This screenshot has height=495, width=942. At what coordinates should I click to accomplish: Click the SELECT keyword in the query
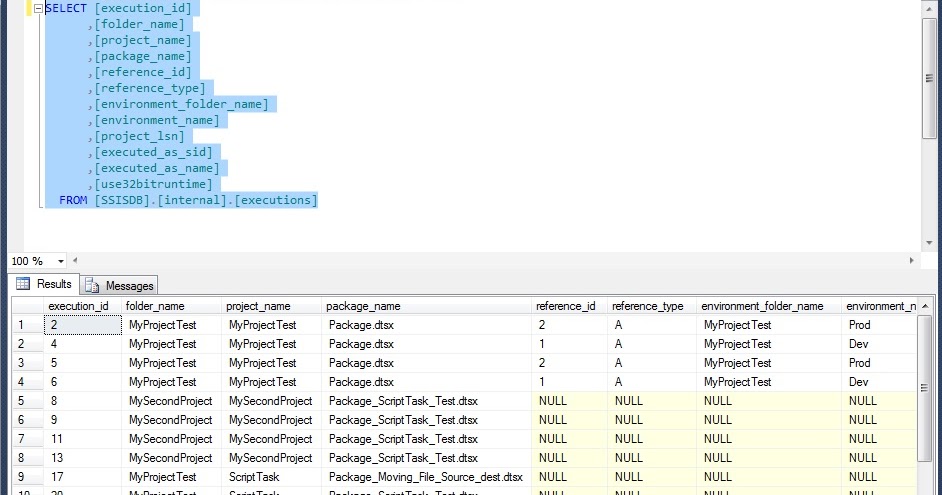66,8
